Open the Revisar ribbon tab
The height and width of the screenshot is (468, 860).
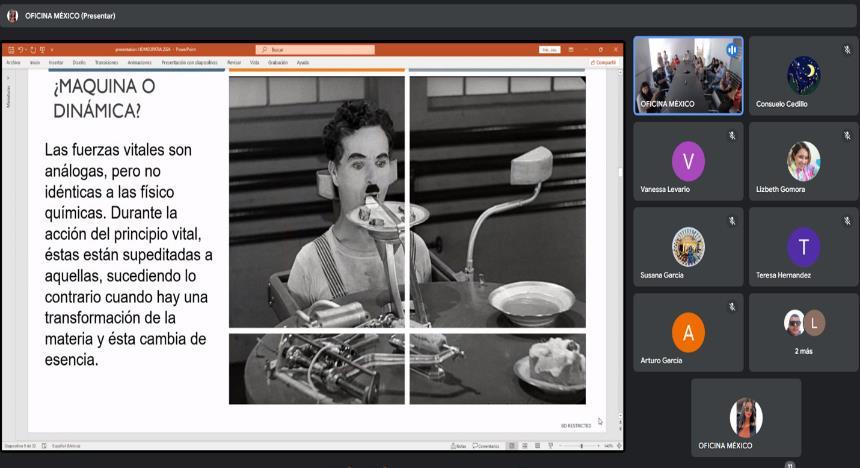pos(234,63)
